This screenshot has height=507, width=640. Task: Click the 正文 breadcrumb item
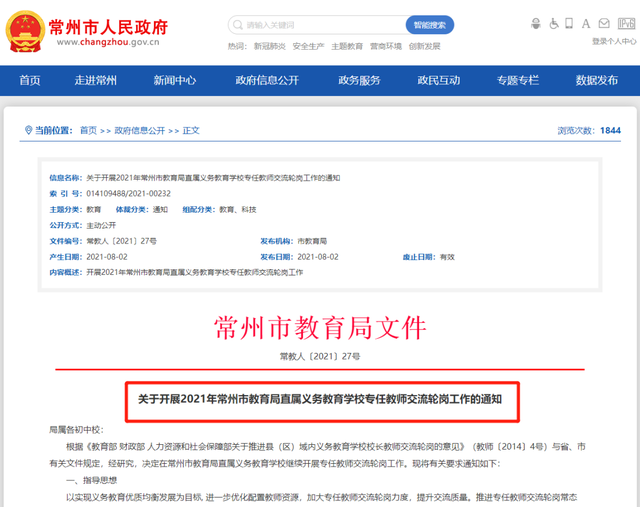191,131
